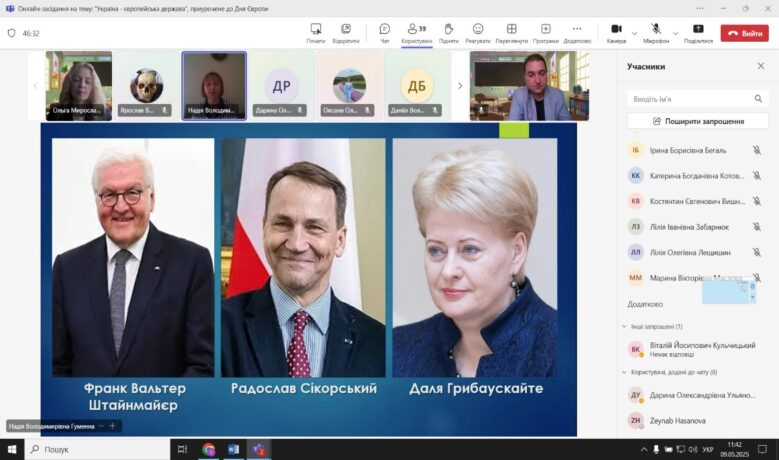Click muted mic icon beside Ірина Борисівна Бегаль
Image resolution: width=779 pixels, height=460 pixels.
[x=757, y=150]
